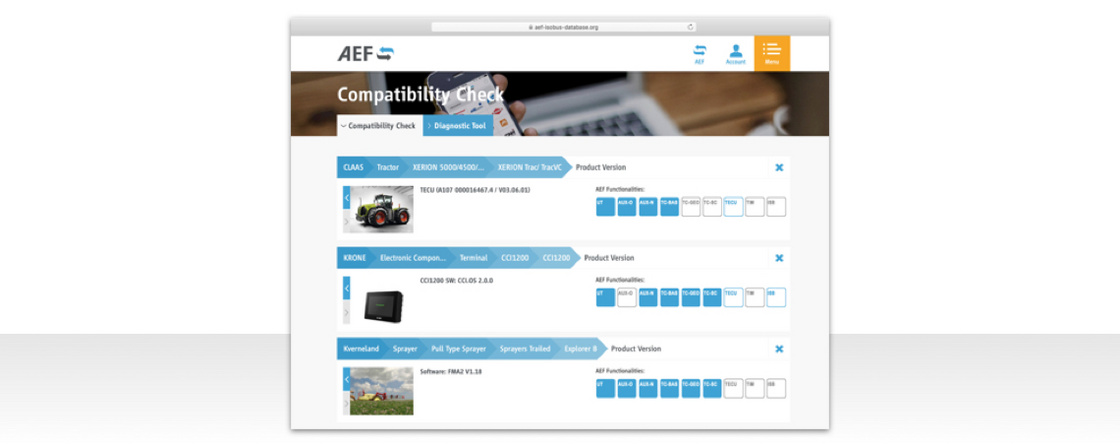Click AUX-O functionality in KRONE row
This screenshot has width=1120, height=447.
pos(626,297)
